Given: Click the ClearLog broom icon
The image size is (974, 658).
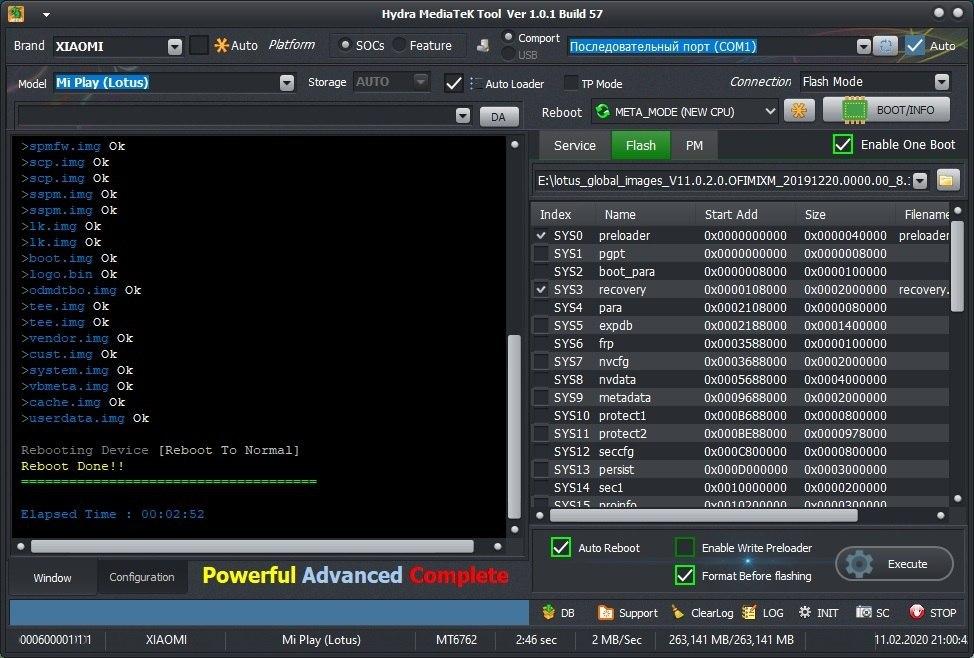Looking at the screenshot, I should [x=678, y=613].
